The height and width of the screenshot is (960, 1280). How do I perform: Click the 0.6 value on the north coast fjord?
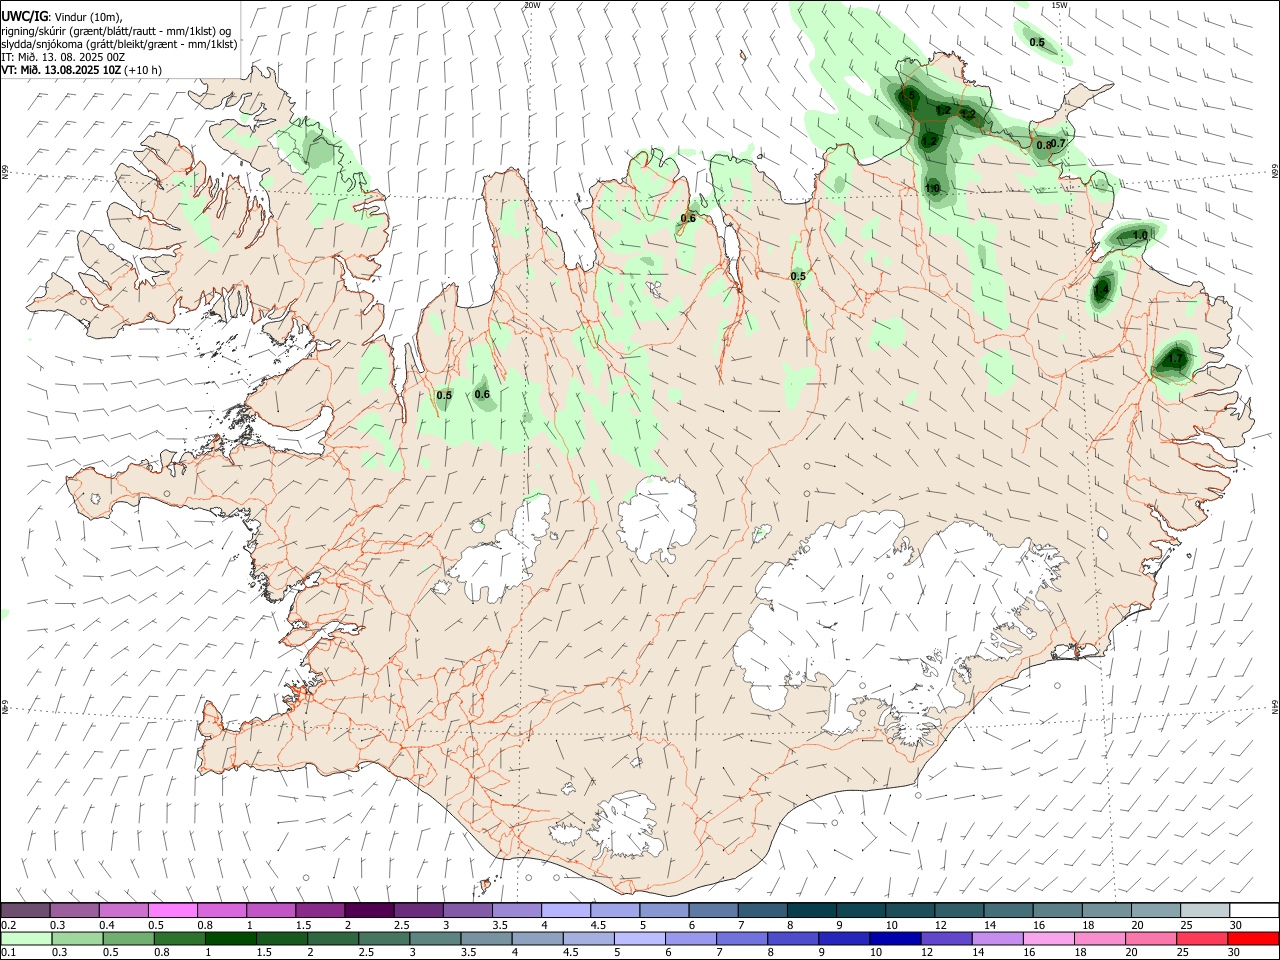click(688, 218)
